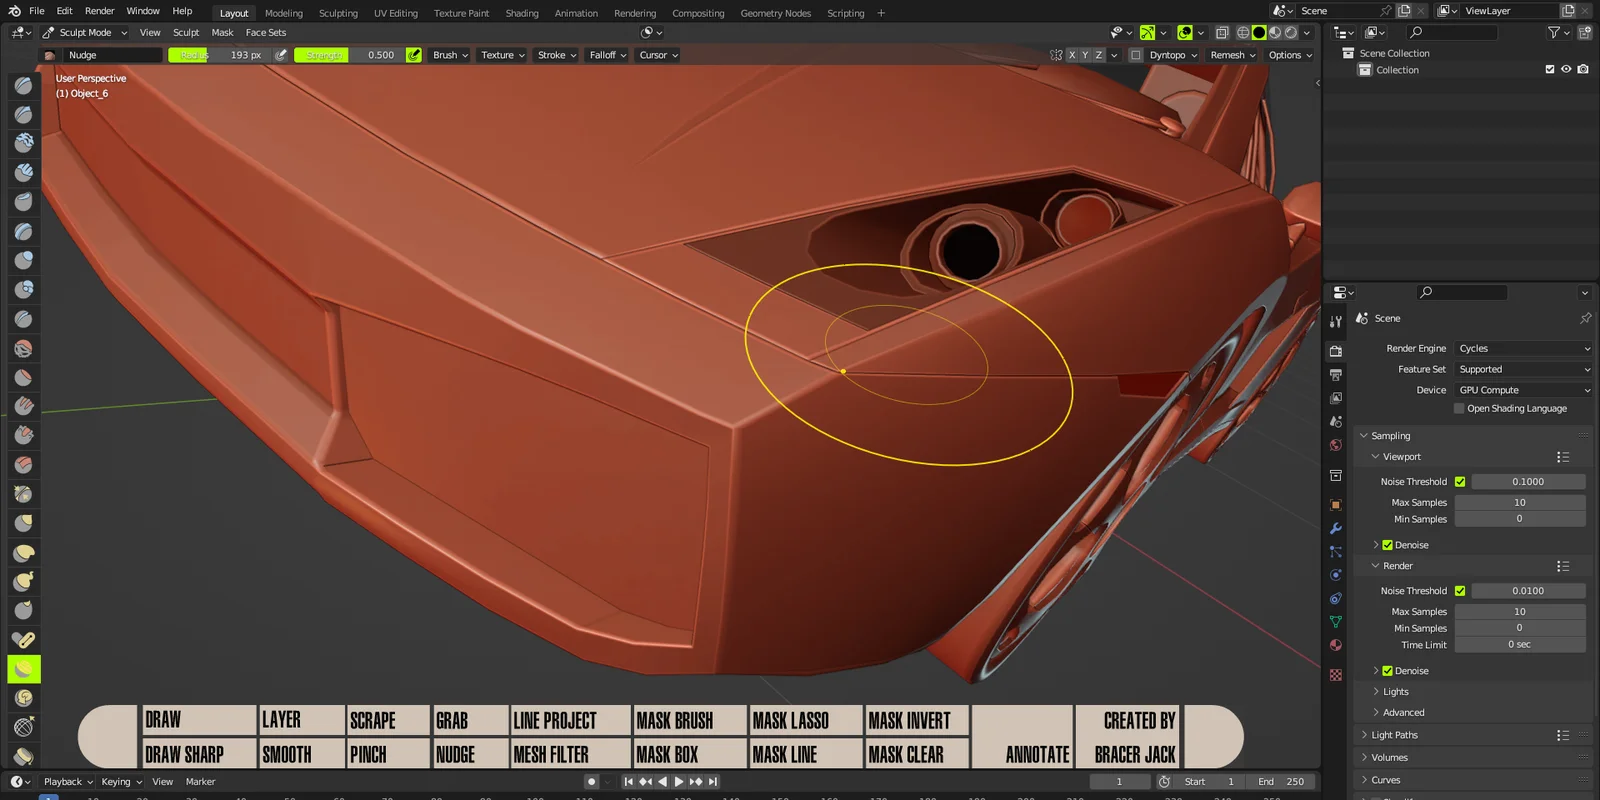Select the Draw sculpt brush in toolbar
Viewport: 1600px width, 800px height.
[x=24, y=86]
